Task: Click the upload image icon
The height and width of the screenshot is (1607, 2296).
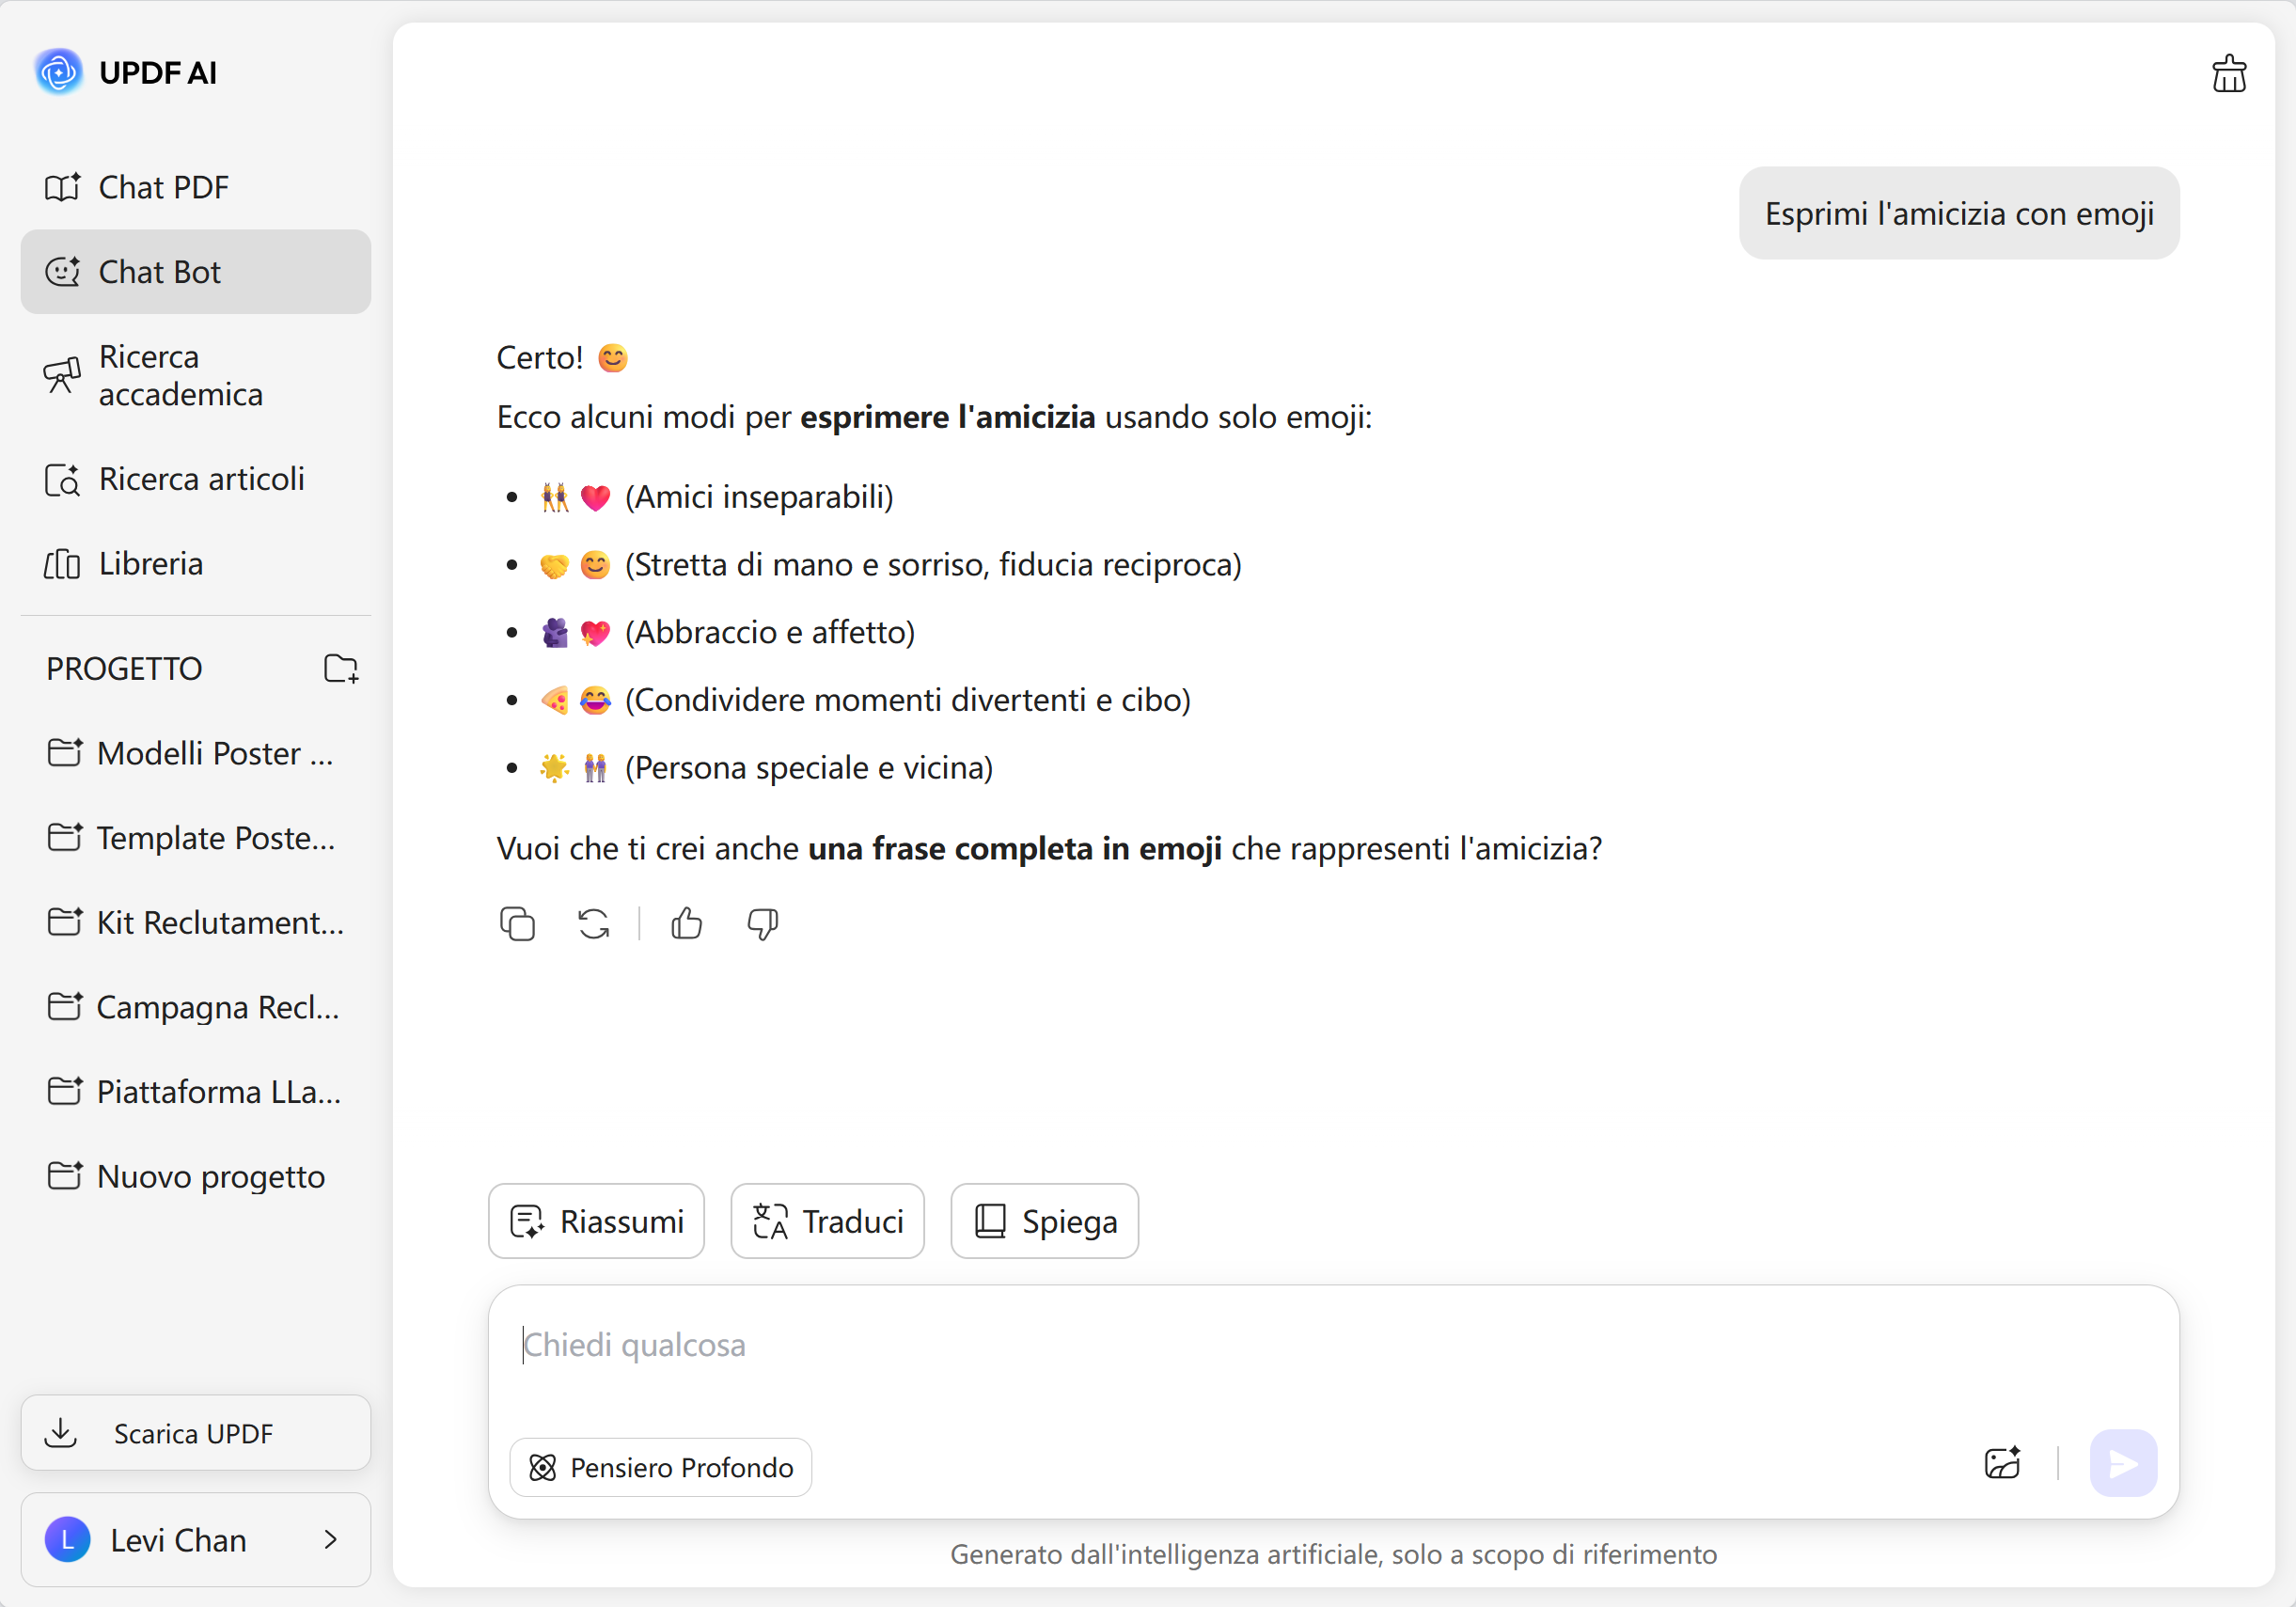Action: pyautogui.click(x=2002, y=1464)
